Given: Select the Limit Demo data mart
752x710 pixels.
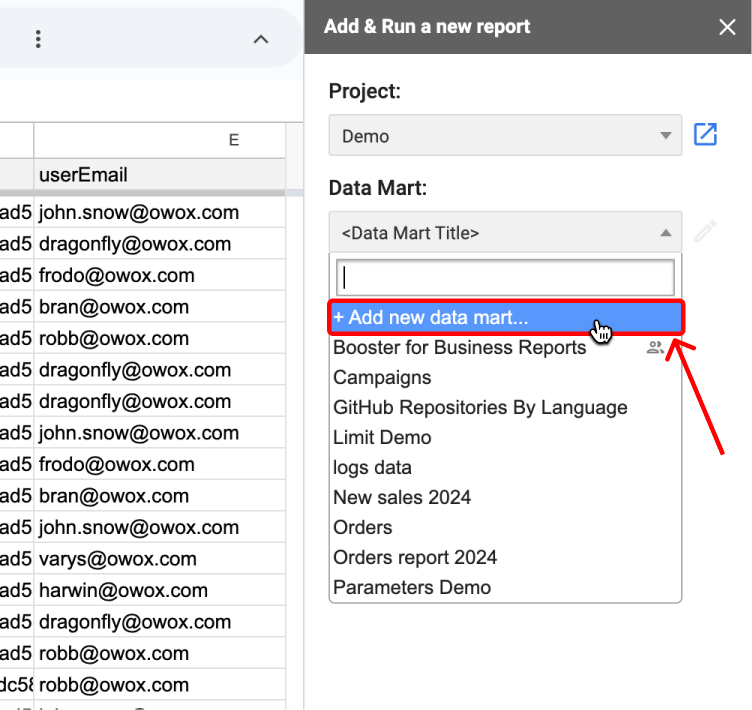Looking at the screenshot, I should point(506,438).
